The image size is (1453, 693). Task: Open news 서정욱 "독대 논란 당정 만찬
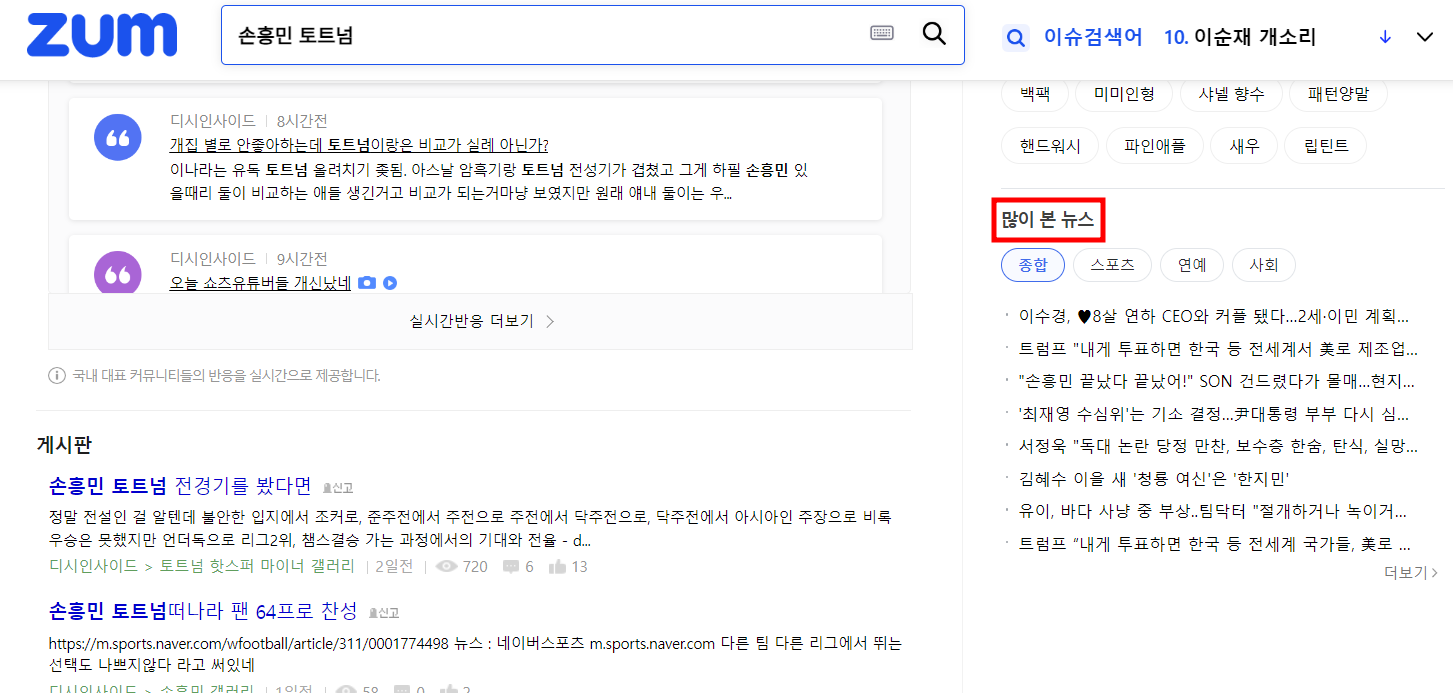1217,446
